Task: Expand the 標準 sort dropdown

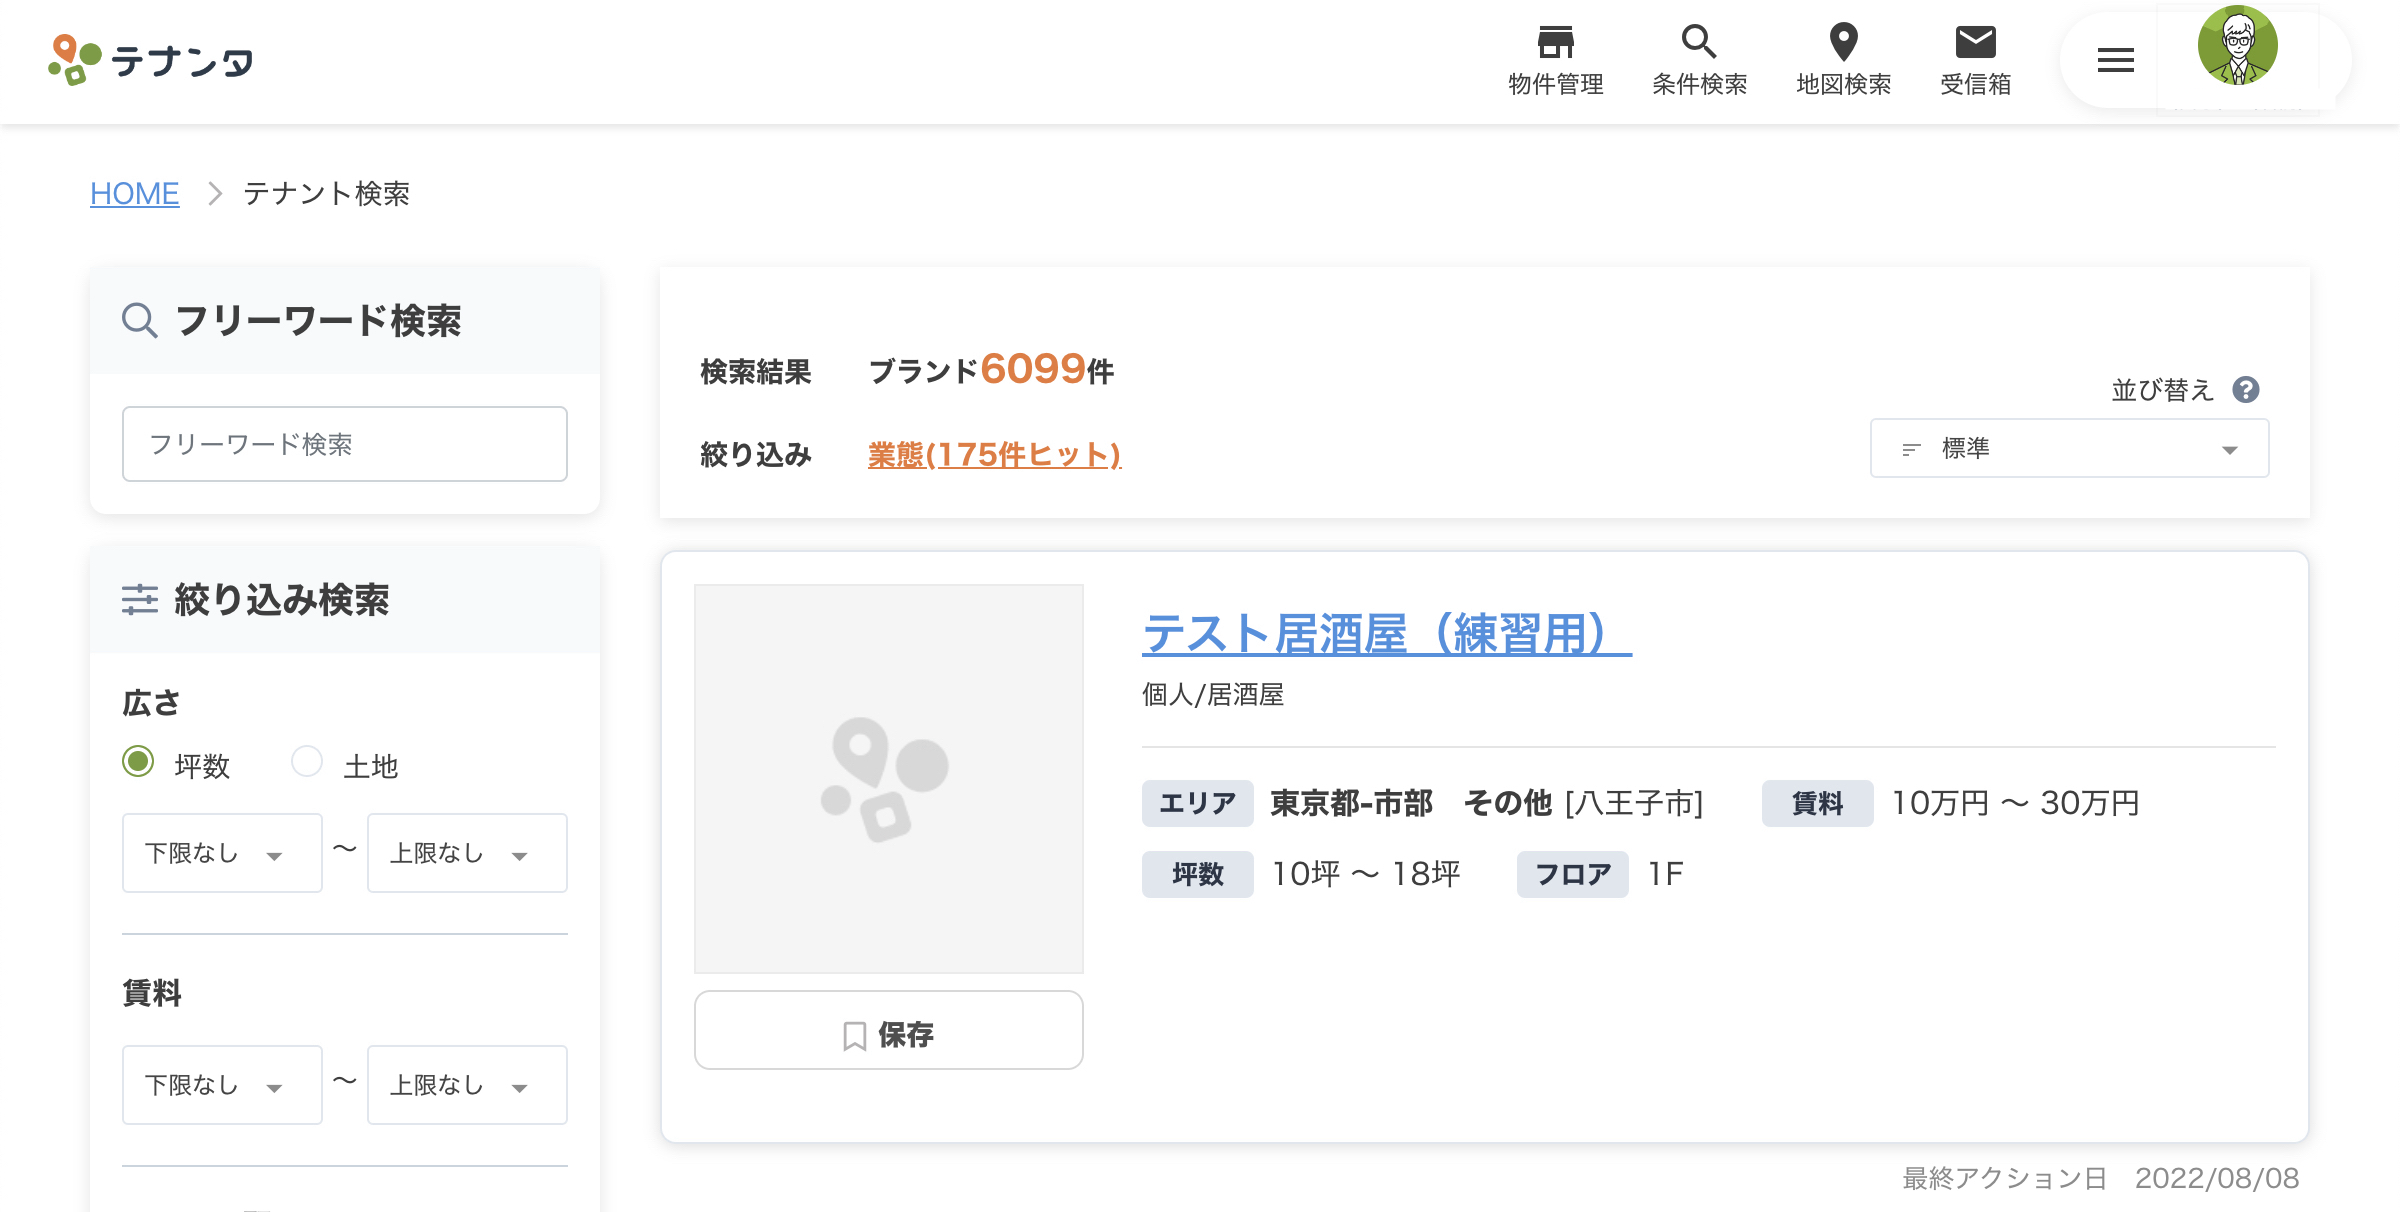Action: click(2069, 449)
